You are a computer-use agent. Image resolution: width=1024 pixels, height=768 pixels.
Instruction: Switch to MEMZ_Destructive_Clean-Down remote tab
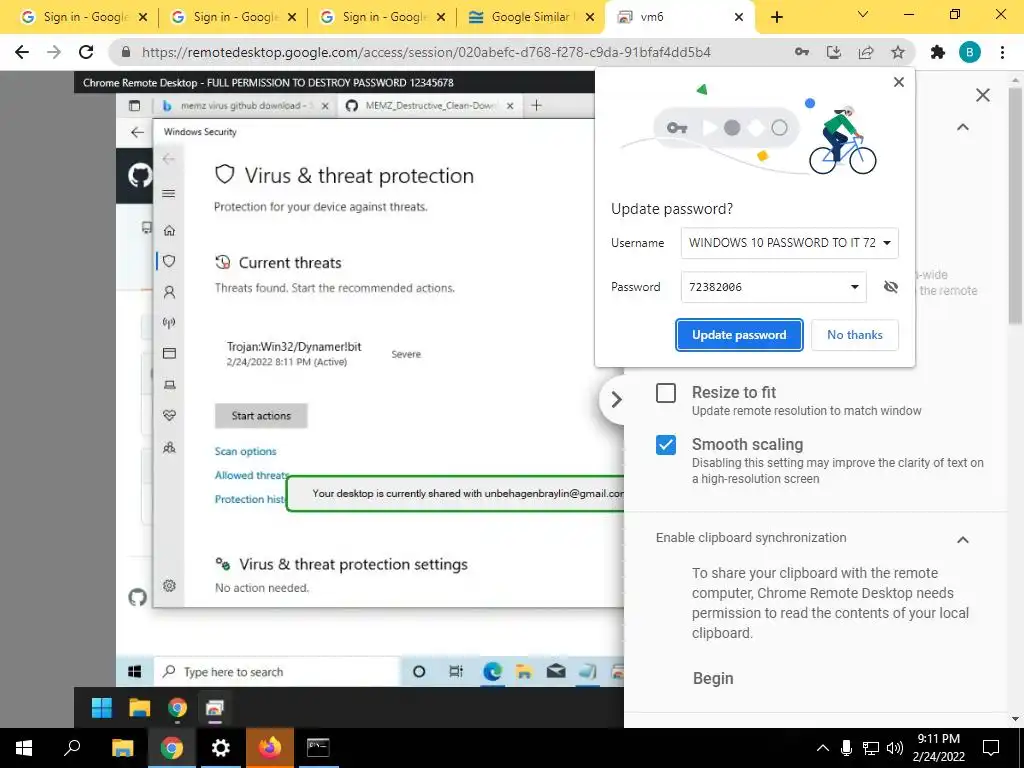[x=430, y=105]
